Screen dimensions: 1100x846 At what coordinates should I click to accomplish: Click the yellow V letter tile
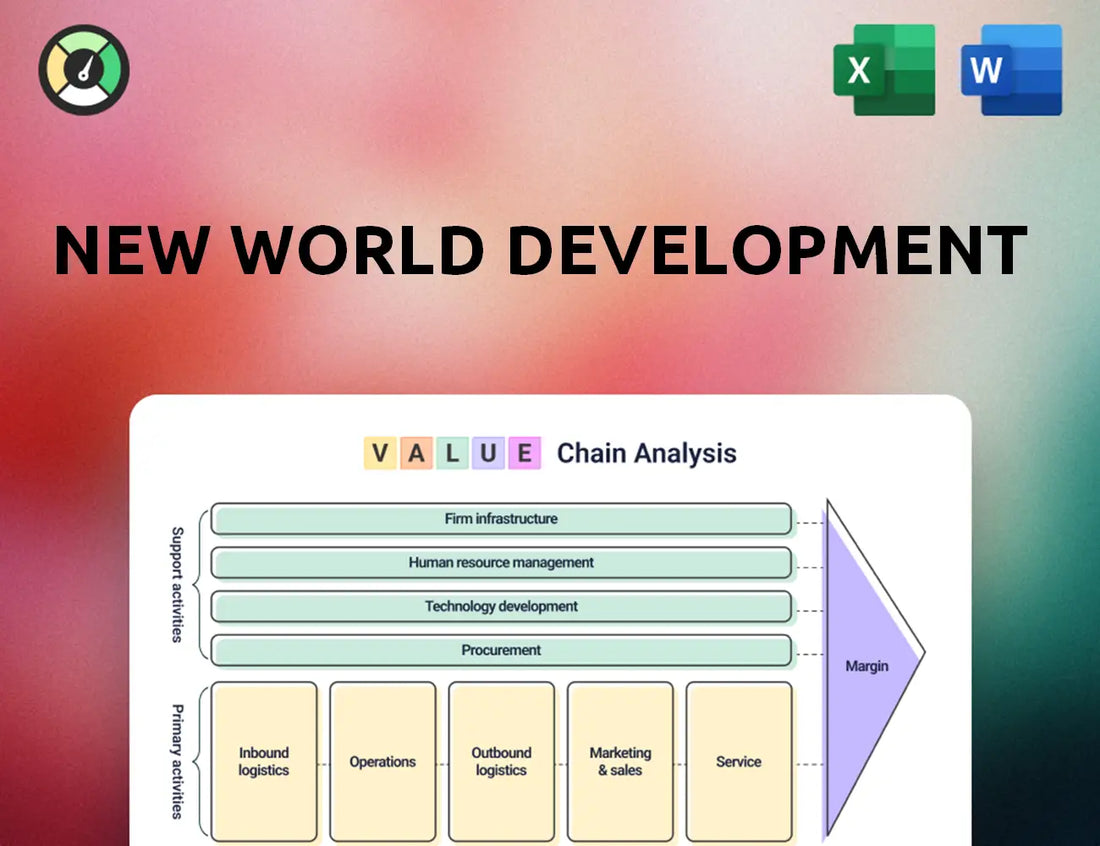coord(380,453)
